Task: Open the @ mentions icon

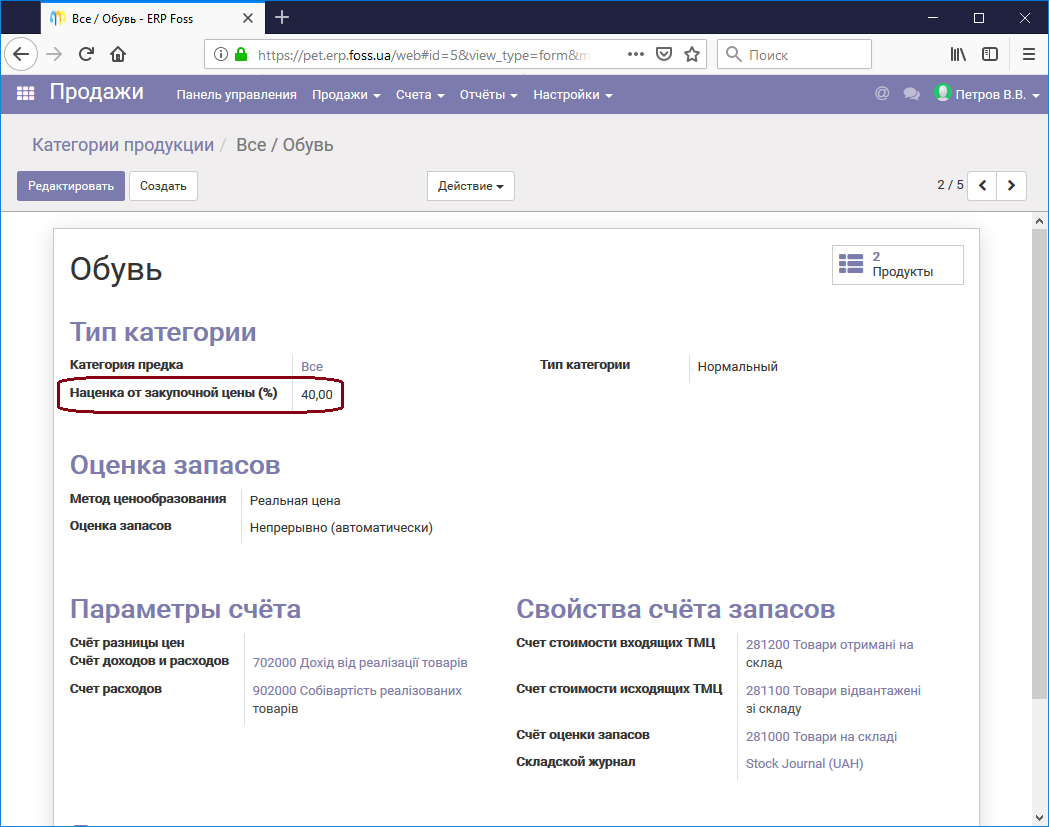Action: [x=882, y=94]
